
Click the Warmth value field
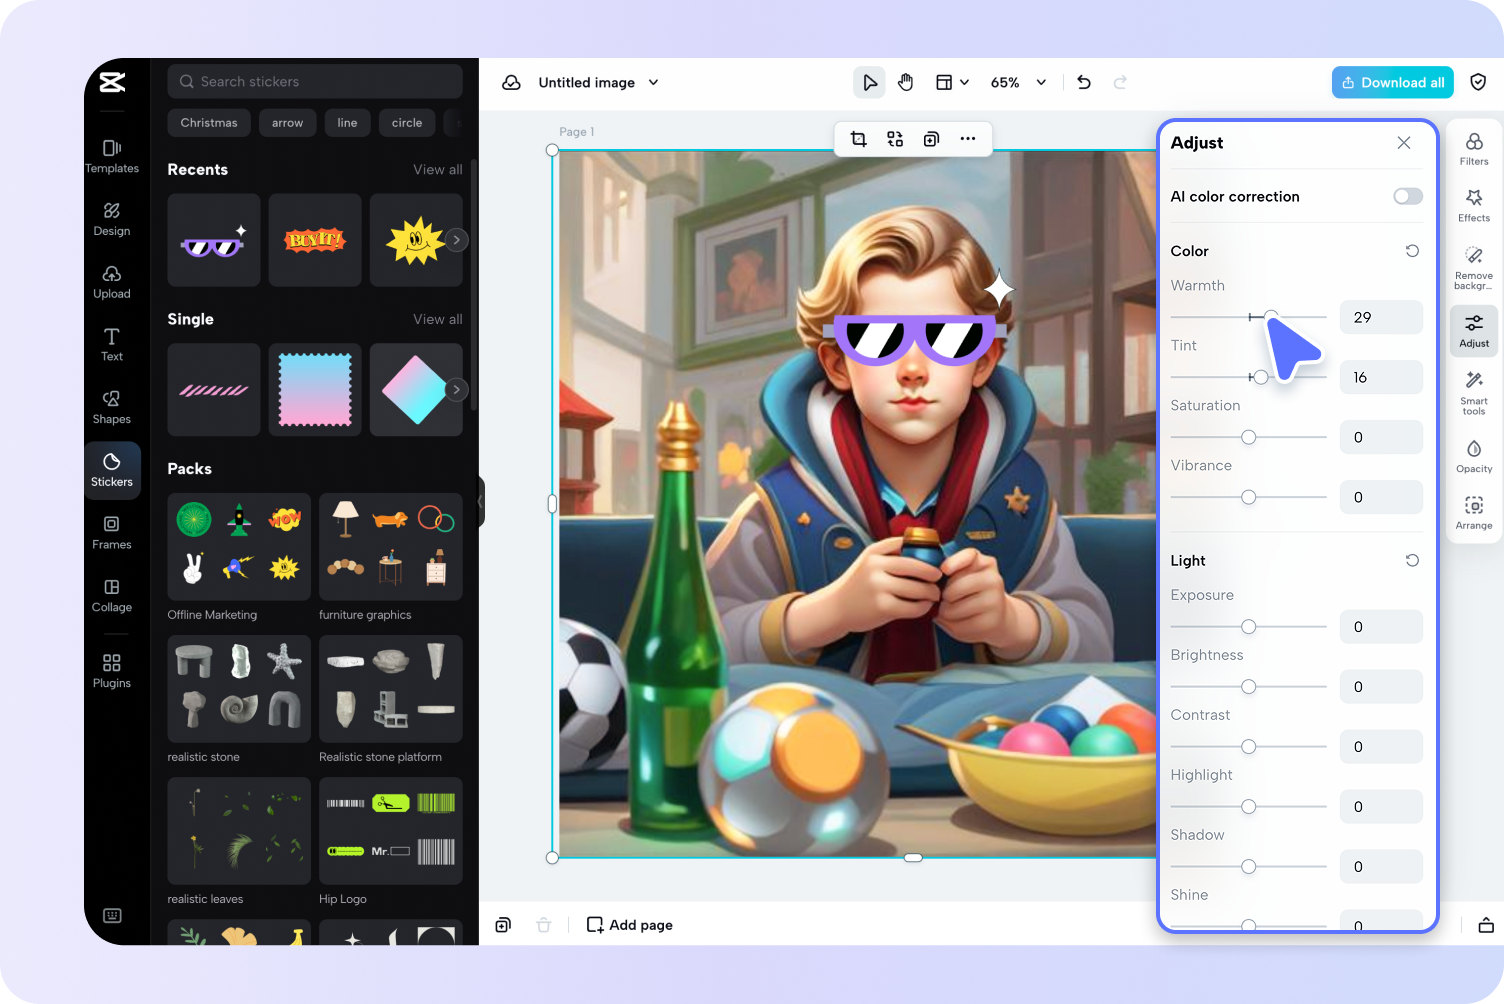[1381, 317]
